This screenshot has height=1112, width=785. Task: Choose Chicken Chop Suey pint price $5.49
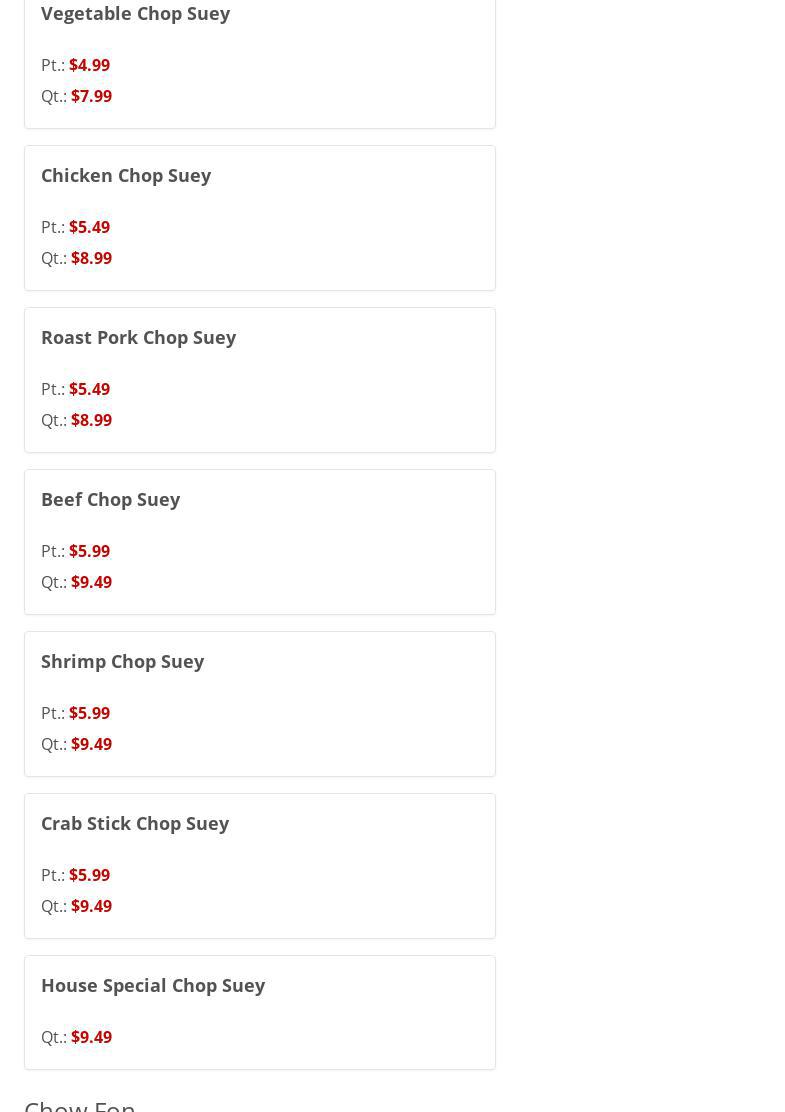pyautogui.click(x=89, y=227)
